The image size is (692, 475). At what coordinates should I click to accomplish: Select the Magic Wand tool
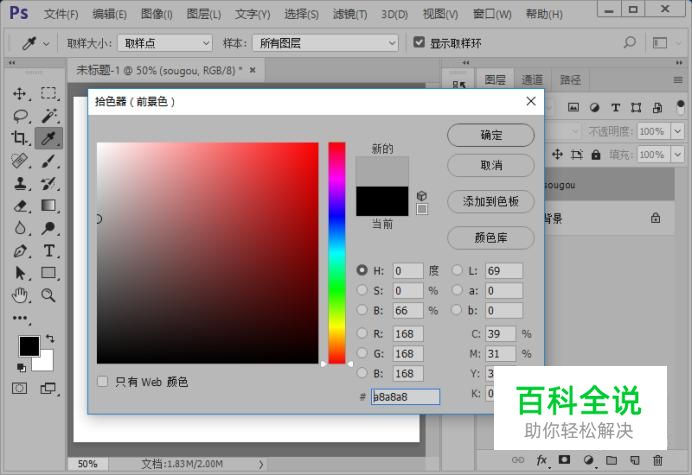(x=49, y=116)
